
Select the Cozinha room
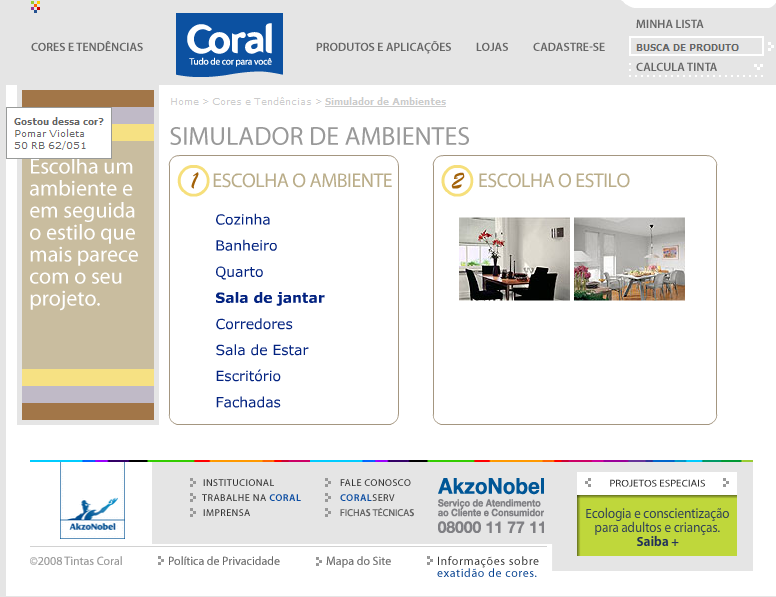pyautogui.click(x=243, y=219)
